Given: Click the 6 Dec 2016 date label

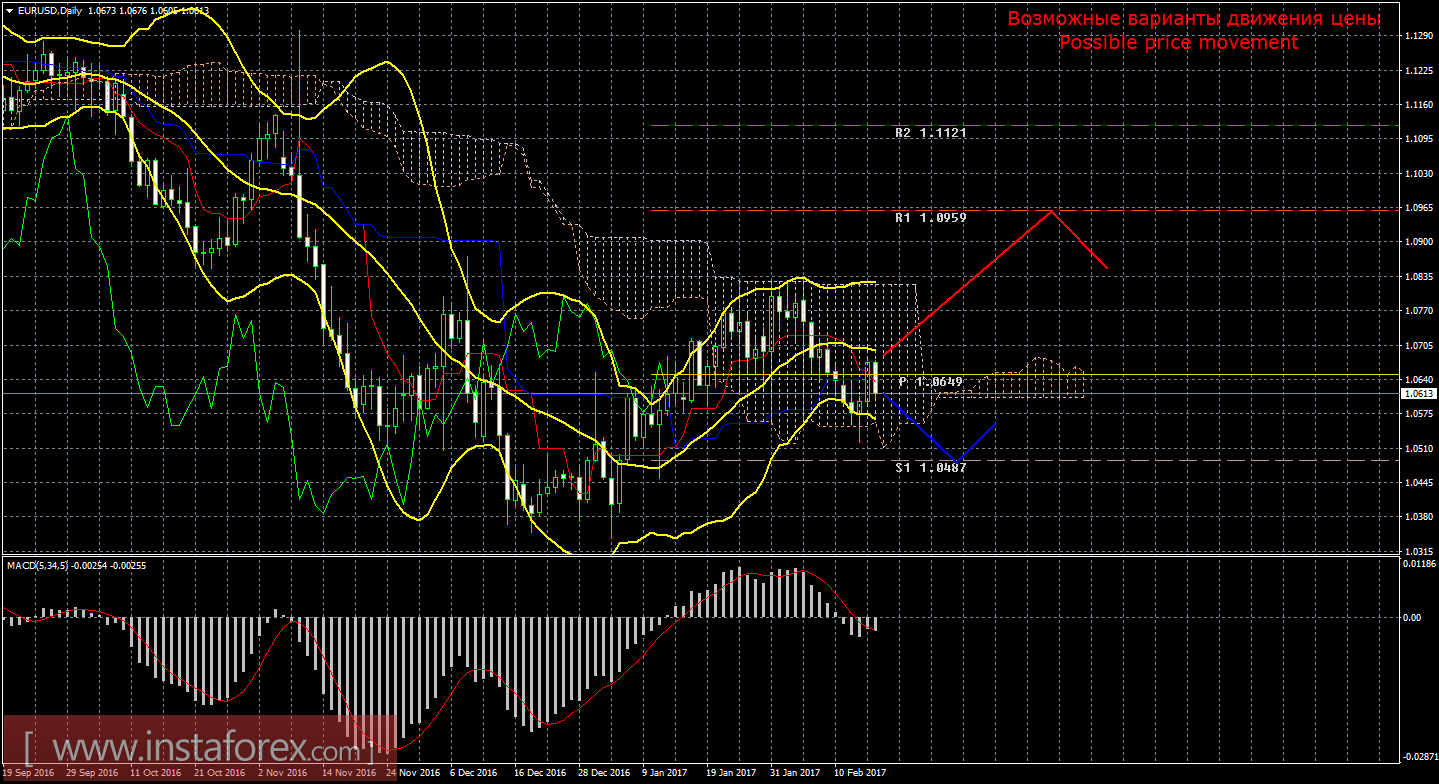Looking at the screenshot, I should [x=472, y=773].
